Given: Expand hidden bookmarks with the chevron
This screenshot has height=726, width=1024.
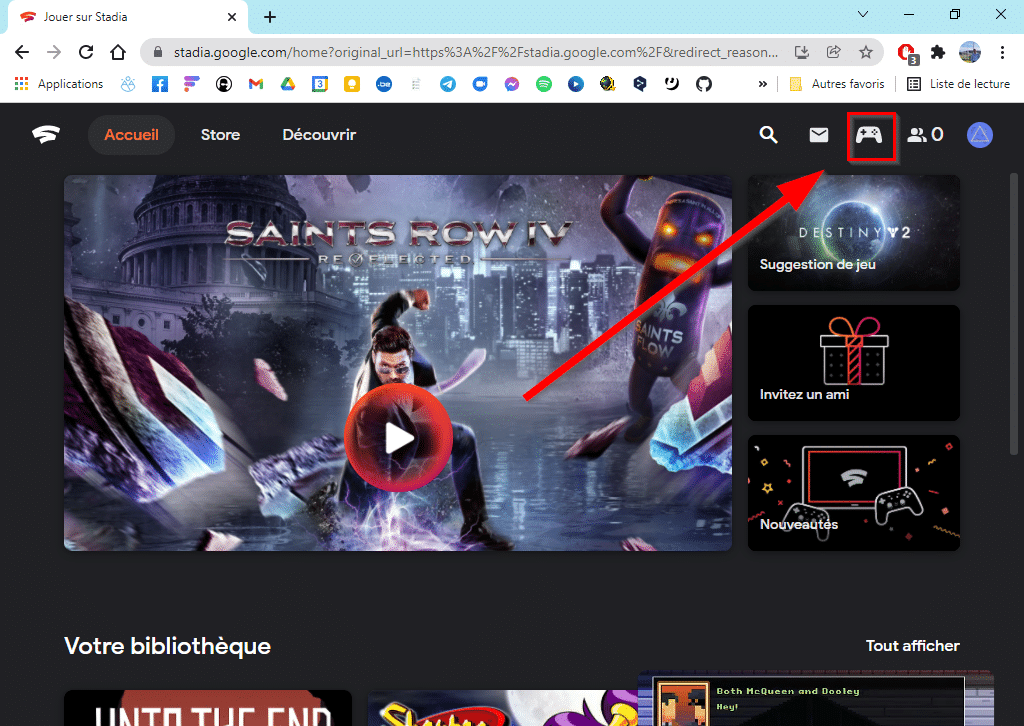Looking at the screenshot, I should tap(763, 84).
